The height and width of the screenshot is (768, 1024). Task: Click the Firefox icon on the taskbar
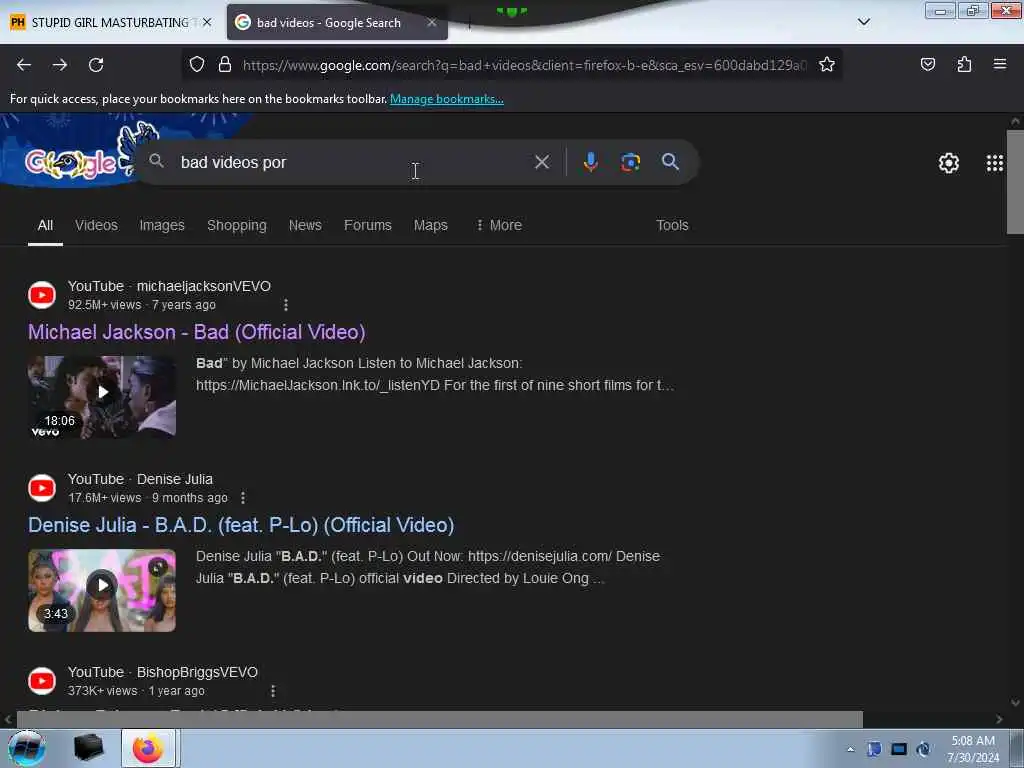click(x=148, y=748)
